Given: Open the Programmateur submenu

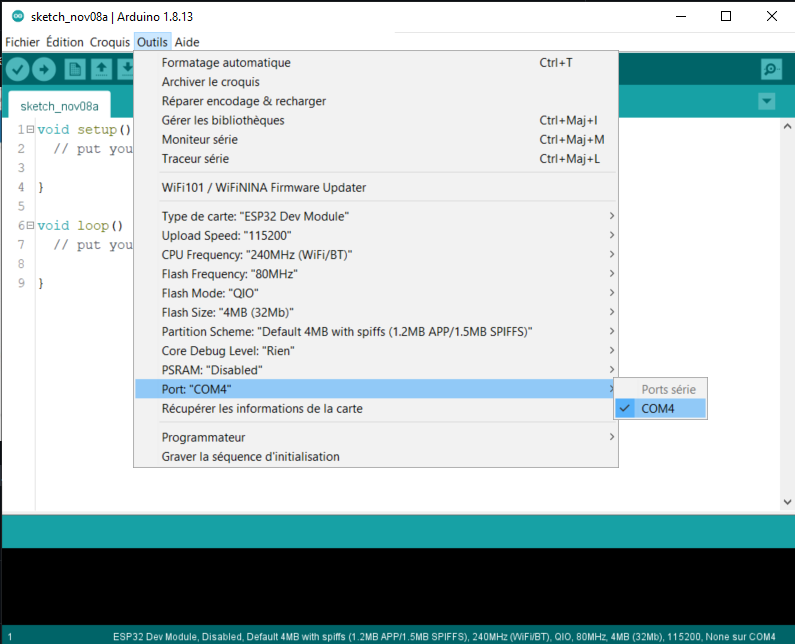Looking at the screenshot, I should (376, 437).
